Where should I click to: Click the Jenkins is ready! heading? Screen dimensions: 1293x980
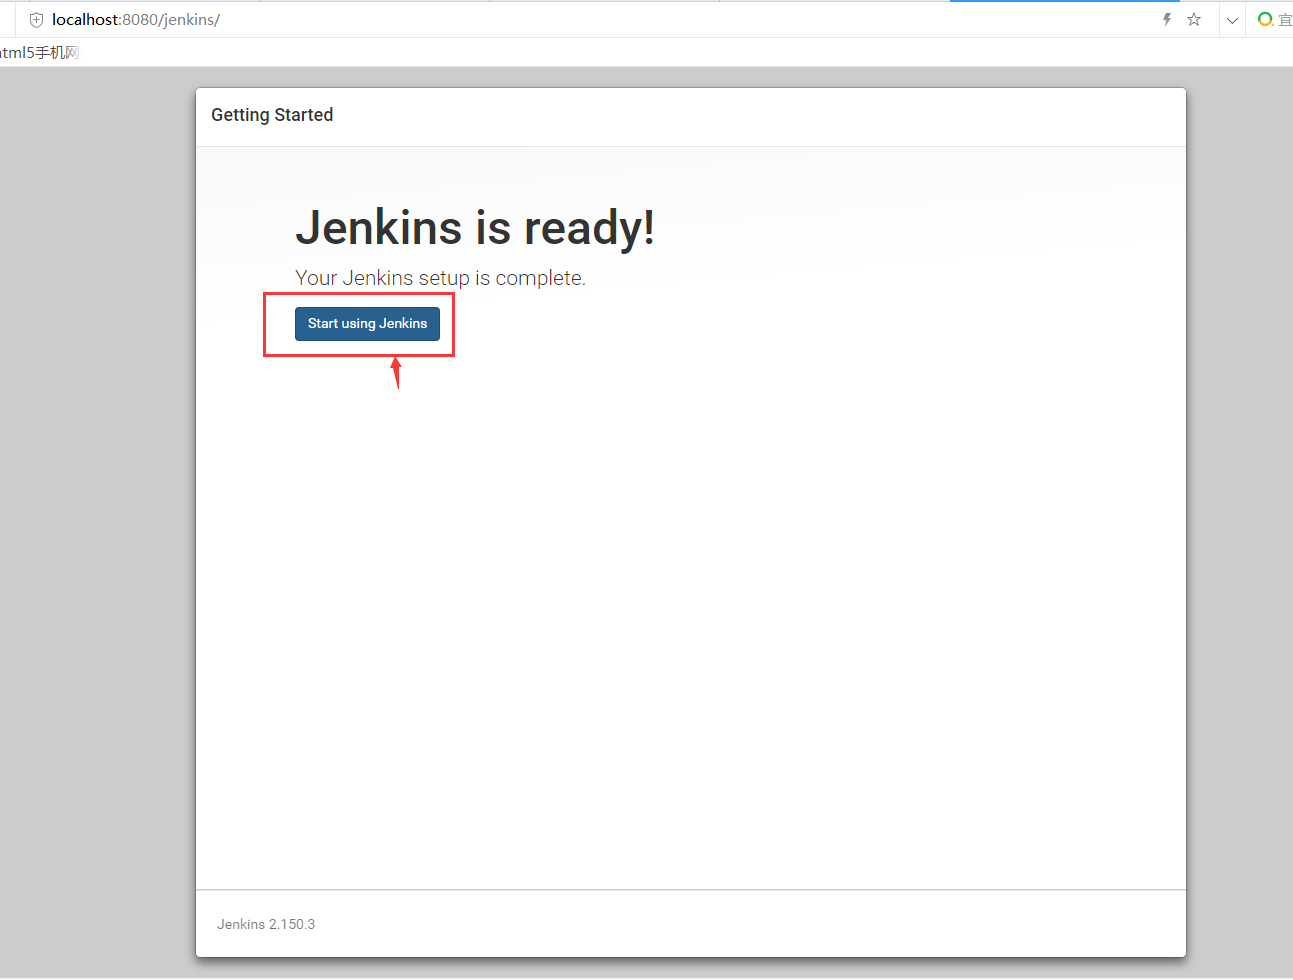pos(475,227)
